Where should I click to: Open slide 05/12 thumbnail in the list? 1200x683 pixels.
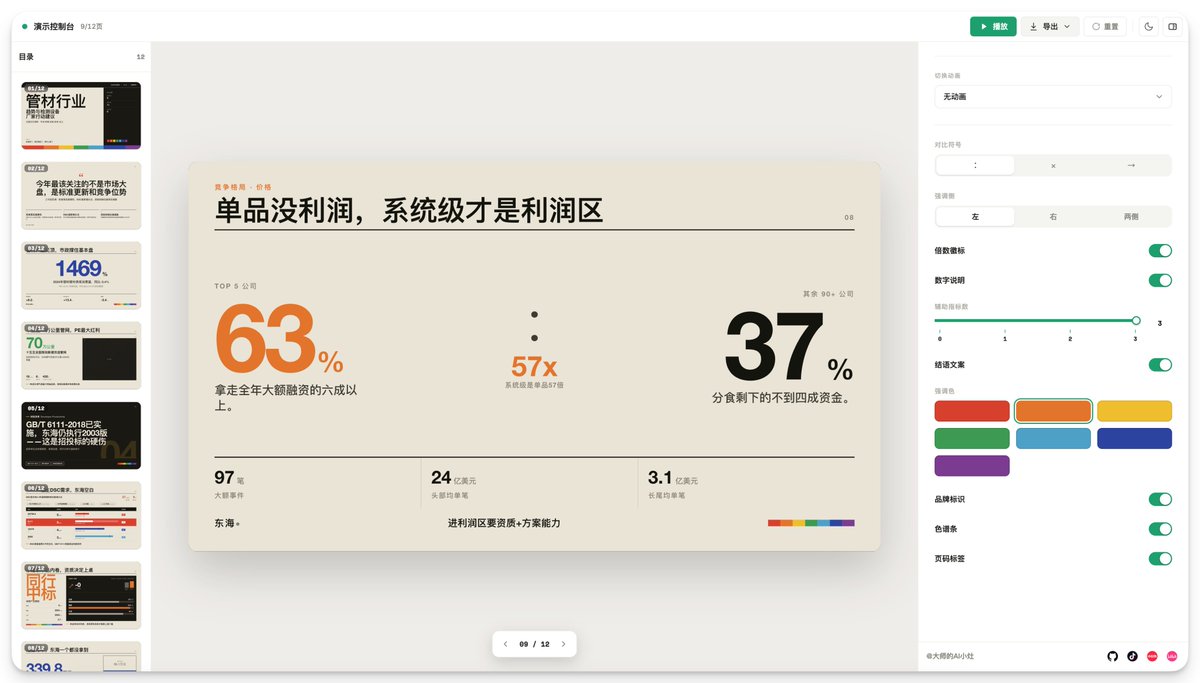81,436
